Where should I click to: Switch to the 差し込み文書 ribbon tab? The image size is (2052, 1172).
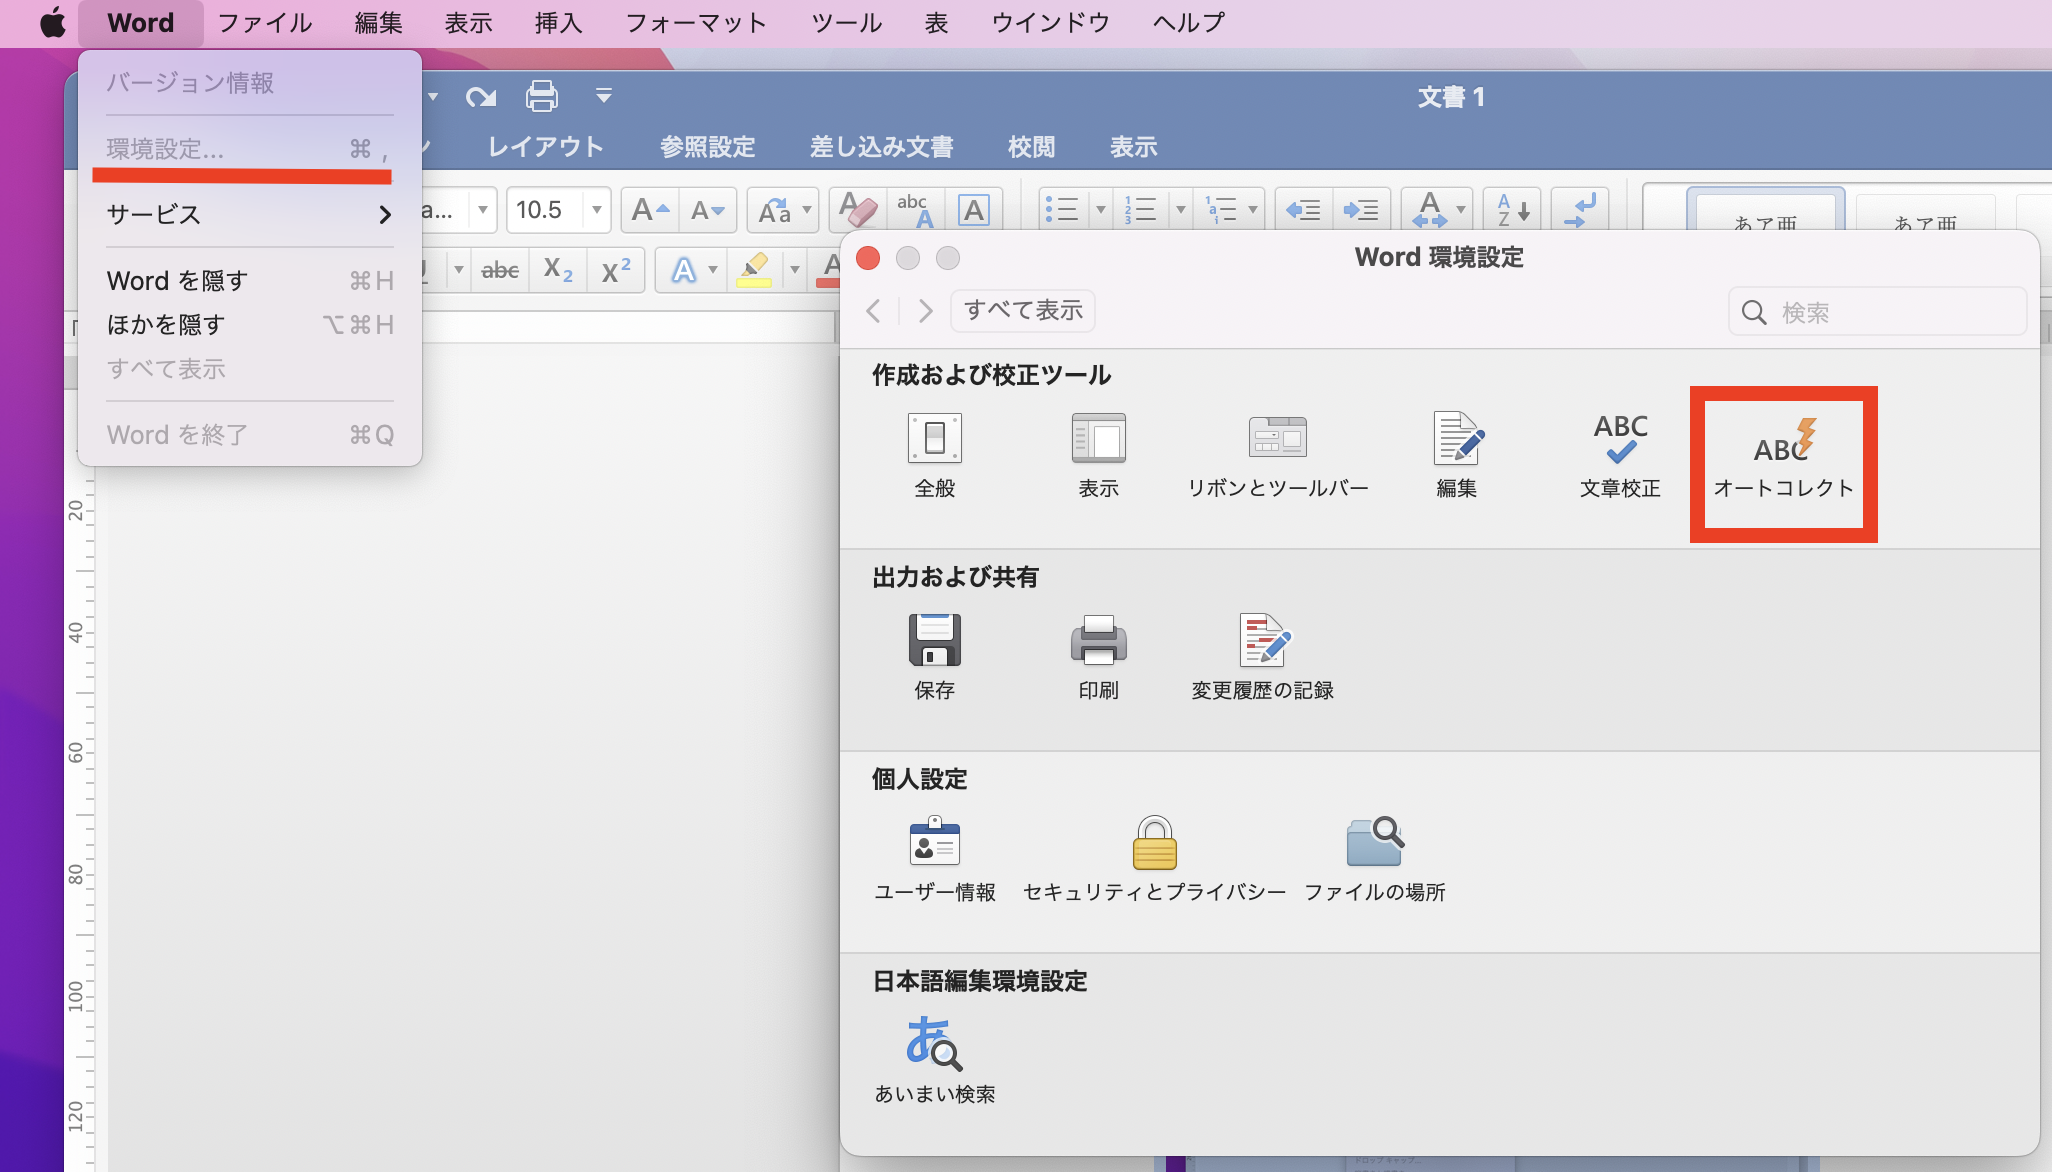tap(881, 147)
